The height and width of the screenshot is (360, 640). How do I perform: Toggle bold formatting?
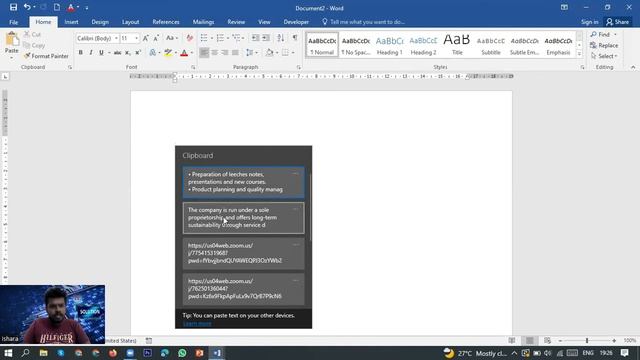[80, 53]
